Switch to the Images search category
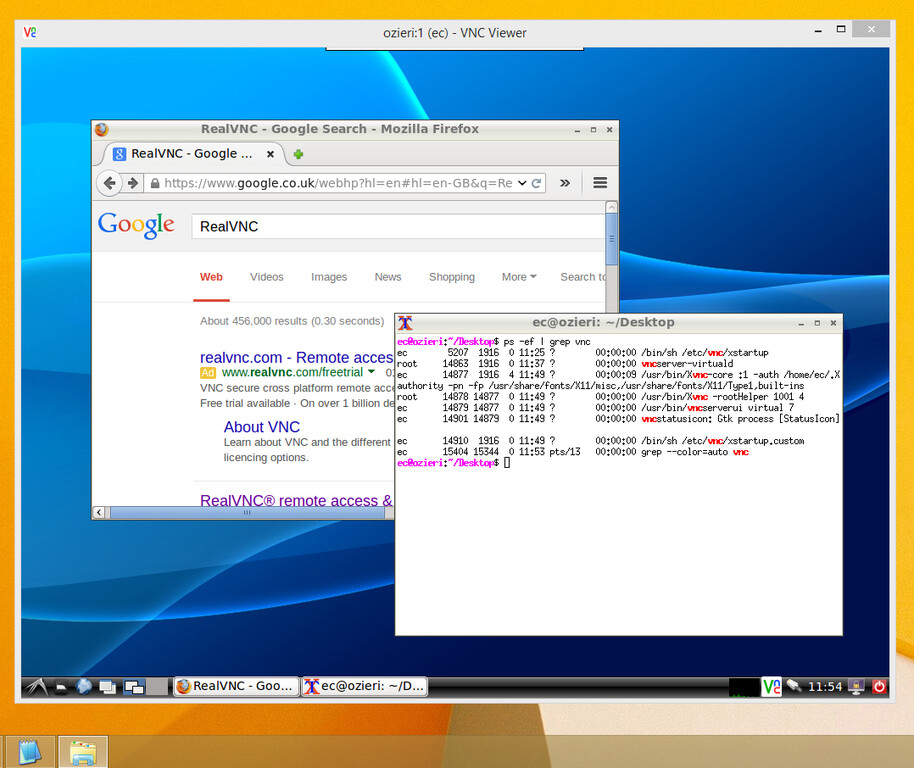The image size is (914, 768). point(329,277)
